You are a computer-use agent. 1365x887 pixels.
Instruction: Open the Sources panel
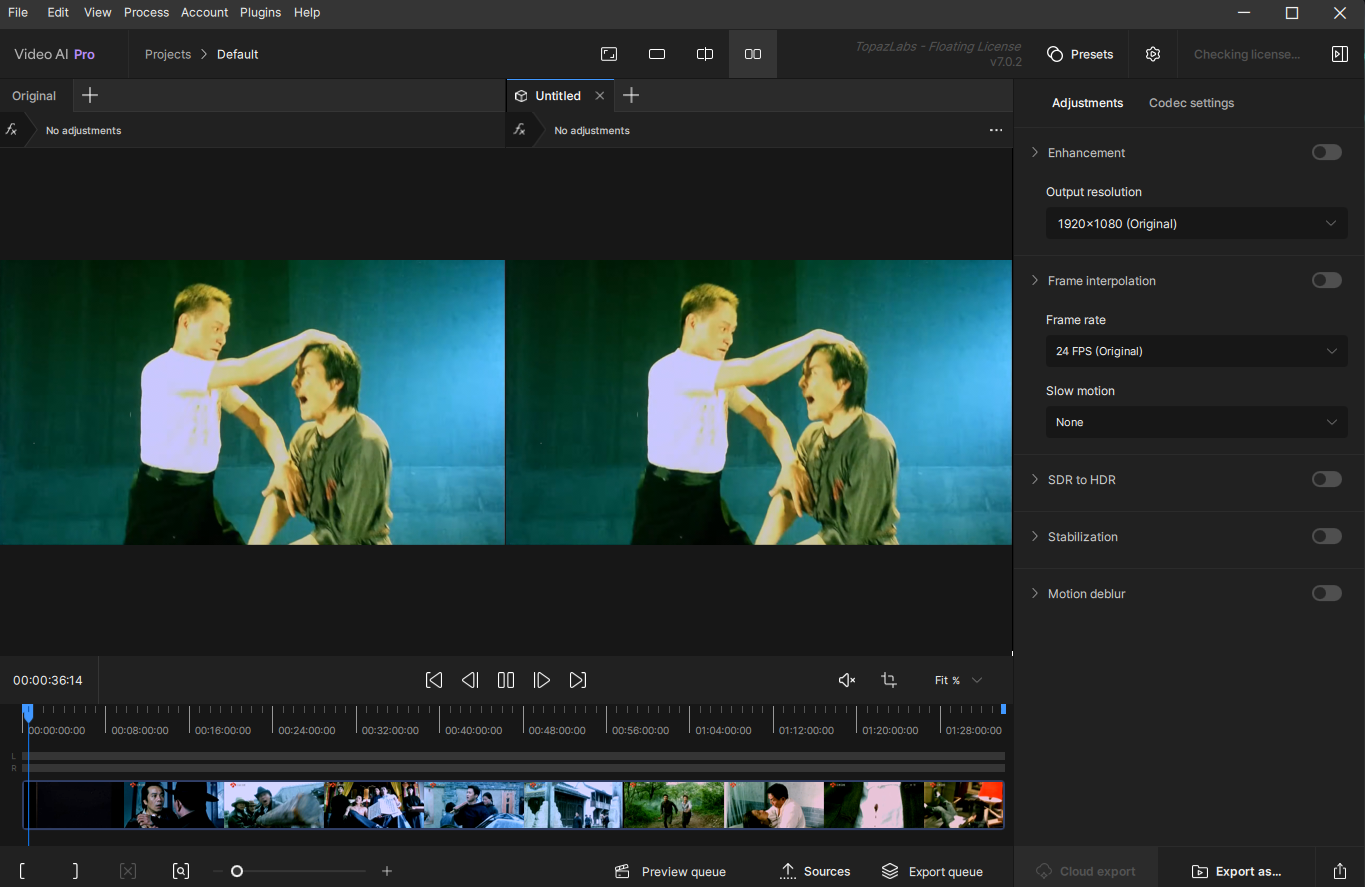pyautogui.click(x=815, y=871)
